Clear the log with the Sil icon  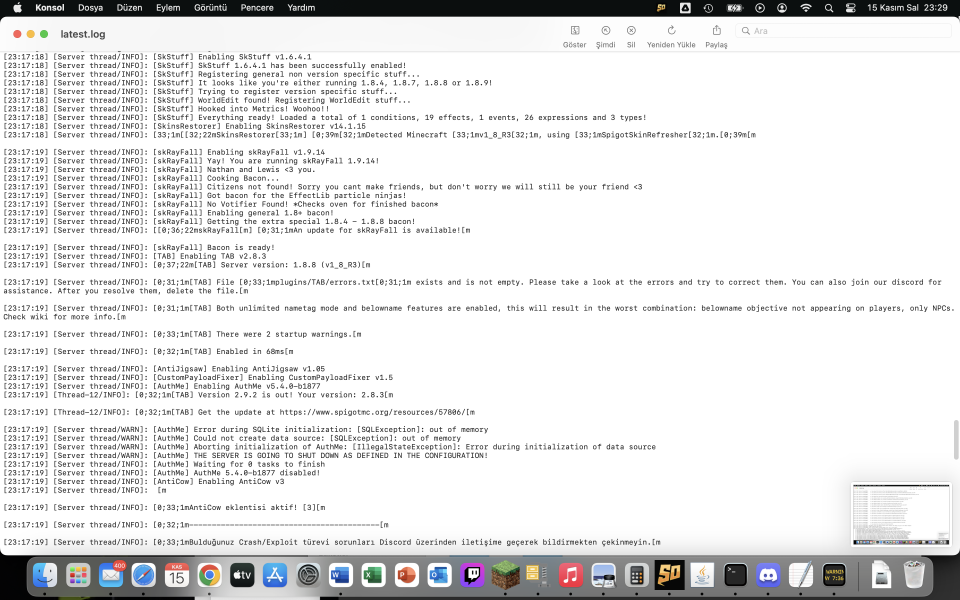tap(631, 31)
